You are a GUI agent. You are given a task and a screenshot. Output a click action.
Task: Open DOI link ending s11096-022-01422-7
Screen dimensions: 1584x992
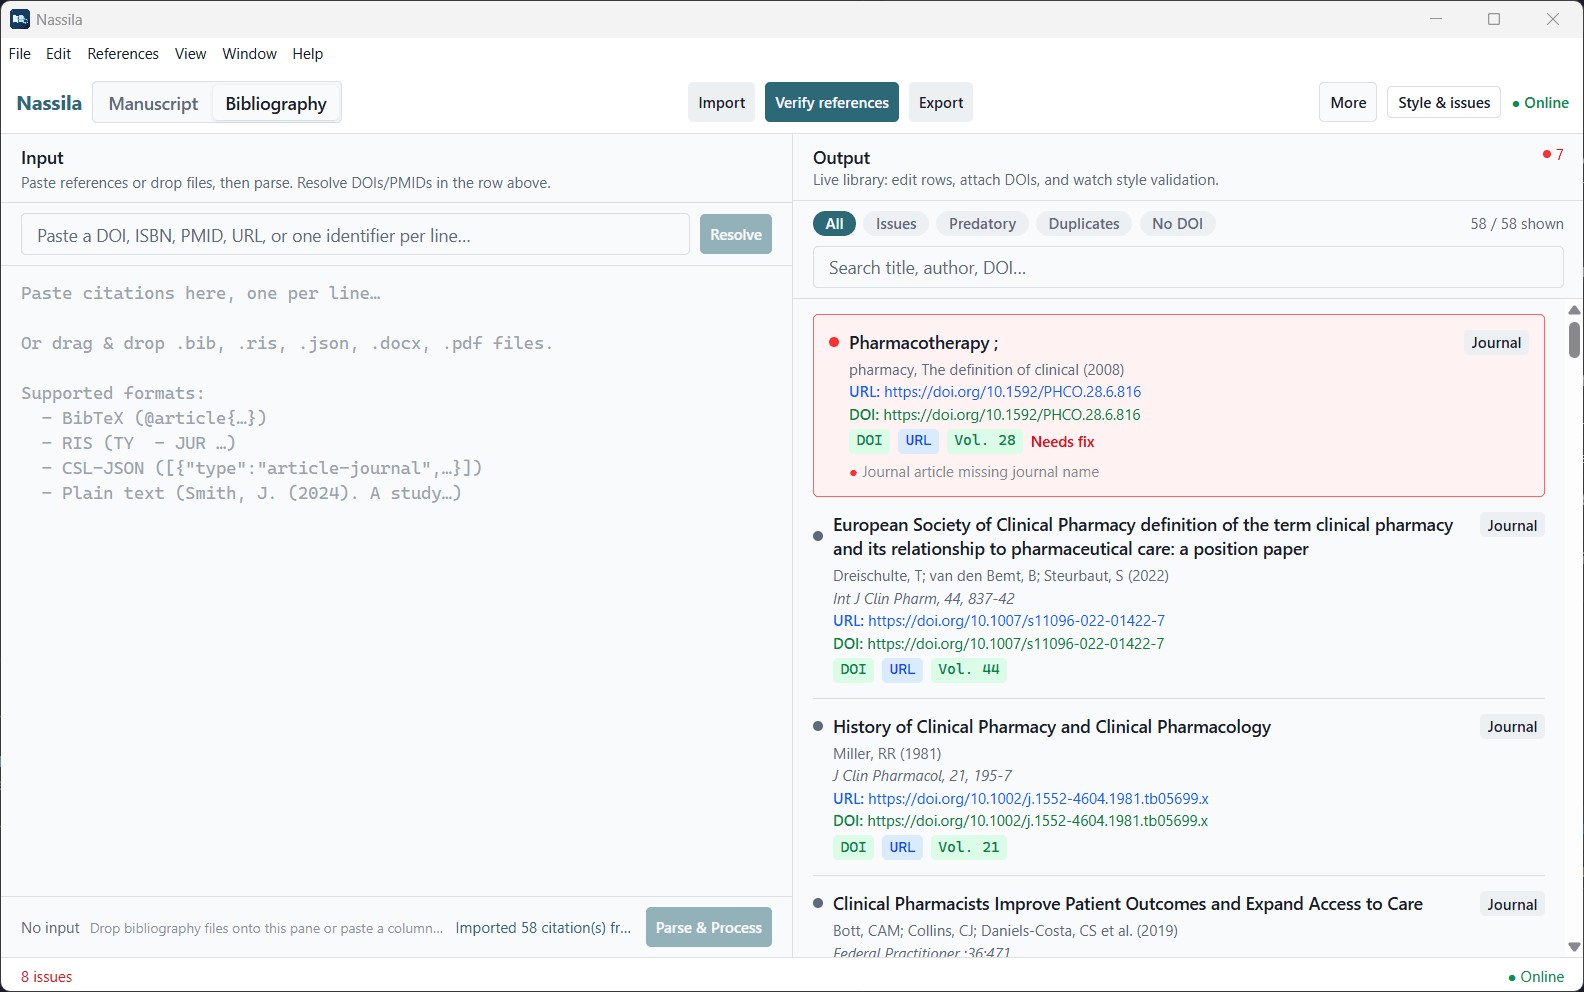coord(1015,644)
